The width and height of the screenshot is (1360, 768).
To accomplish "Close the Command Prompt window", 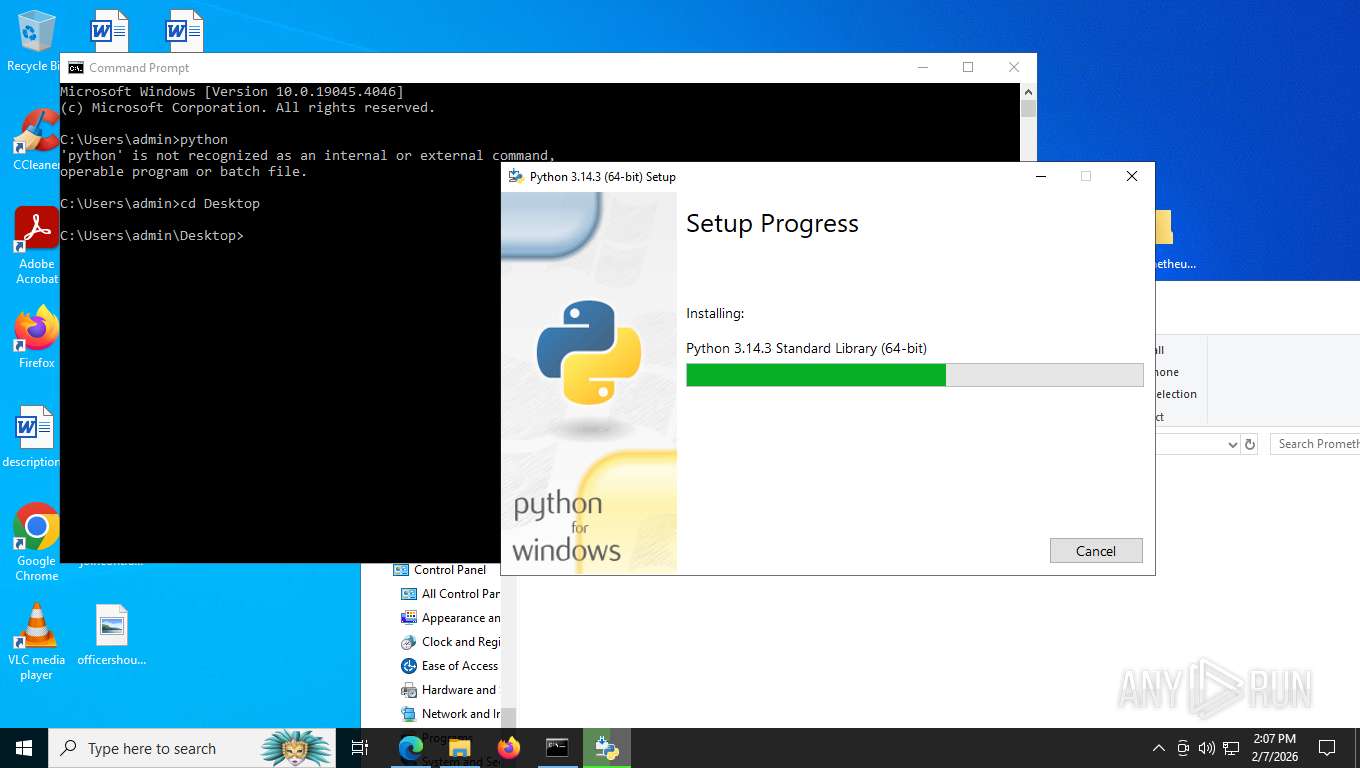I will tap(1014, 67).
